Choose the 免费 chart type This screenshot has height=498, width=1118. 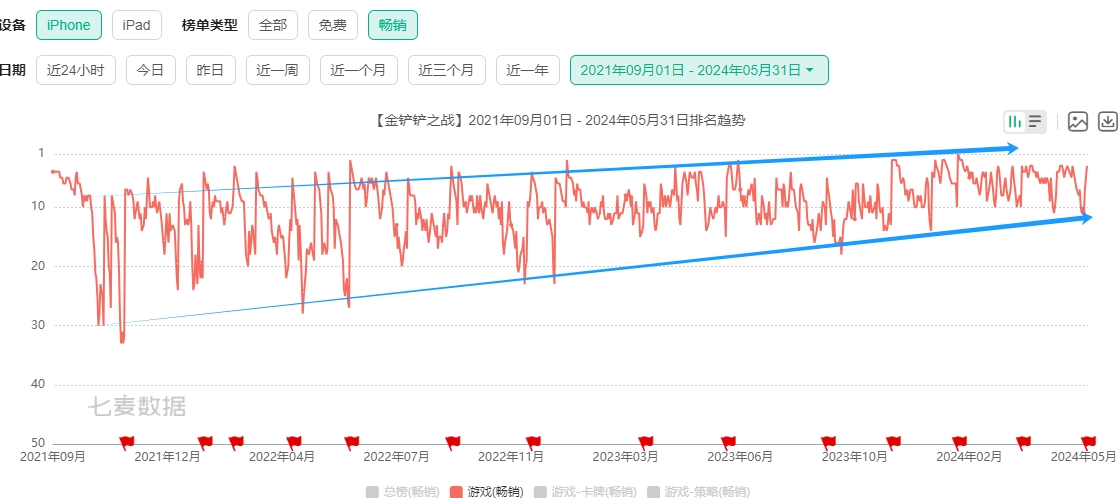coord(332,26)
